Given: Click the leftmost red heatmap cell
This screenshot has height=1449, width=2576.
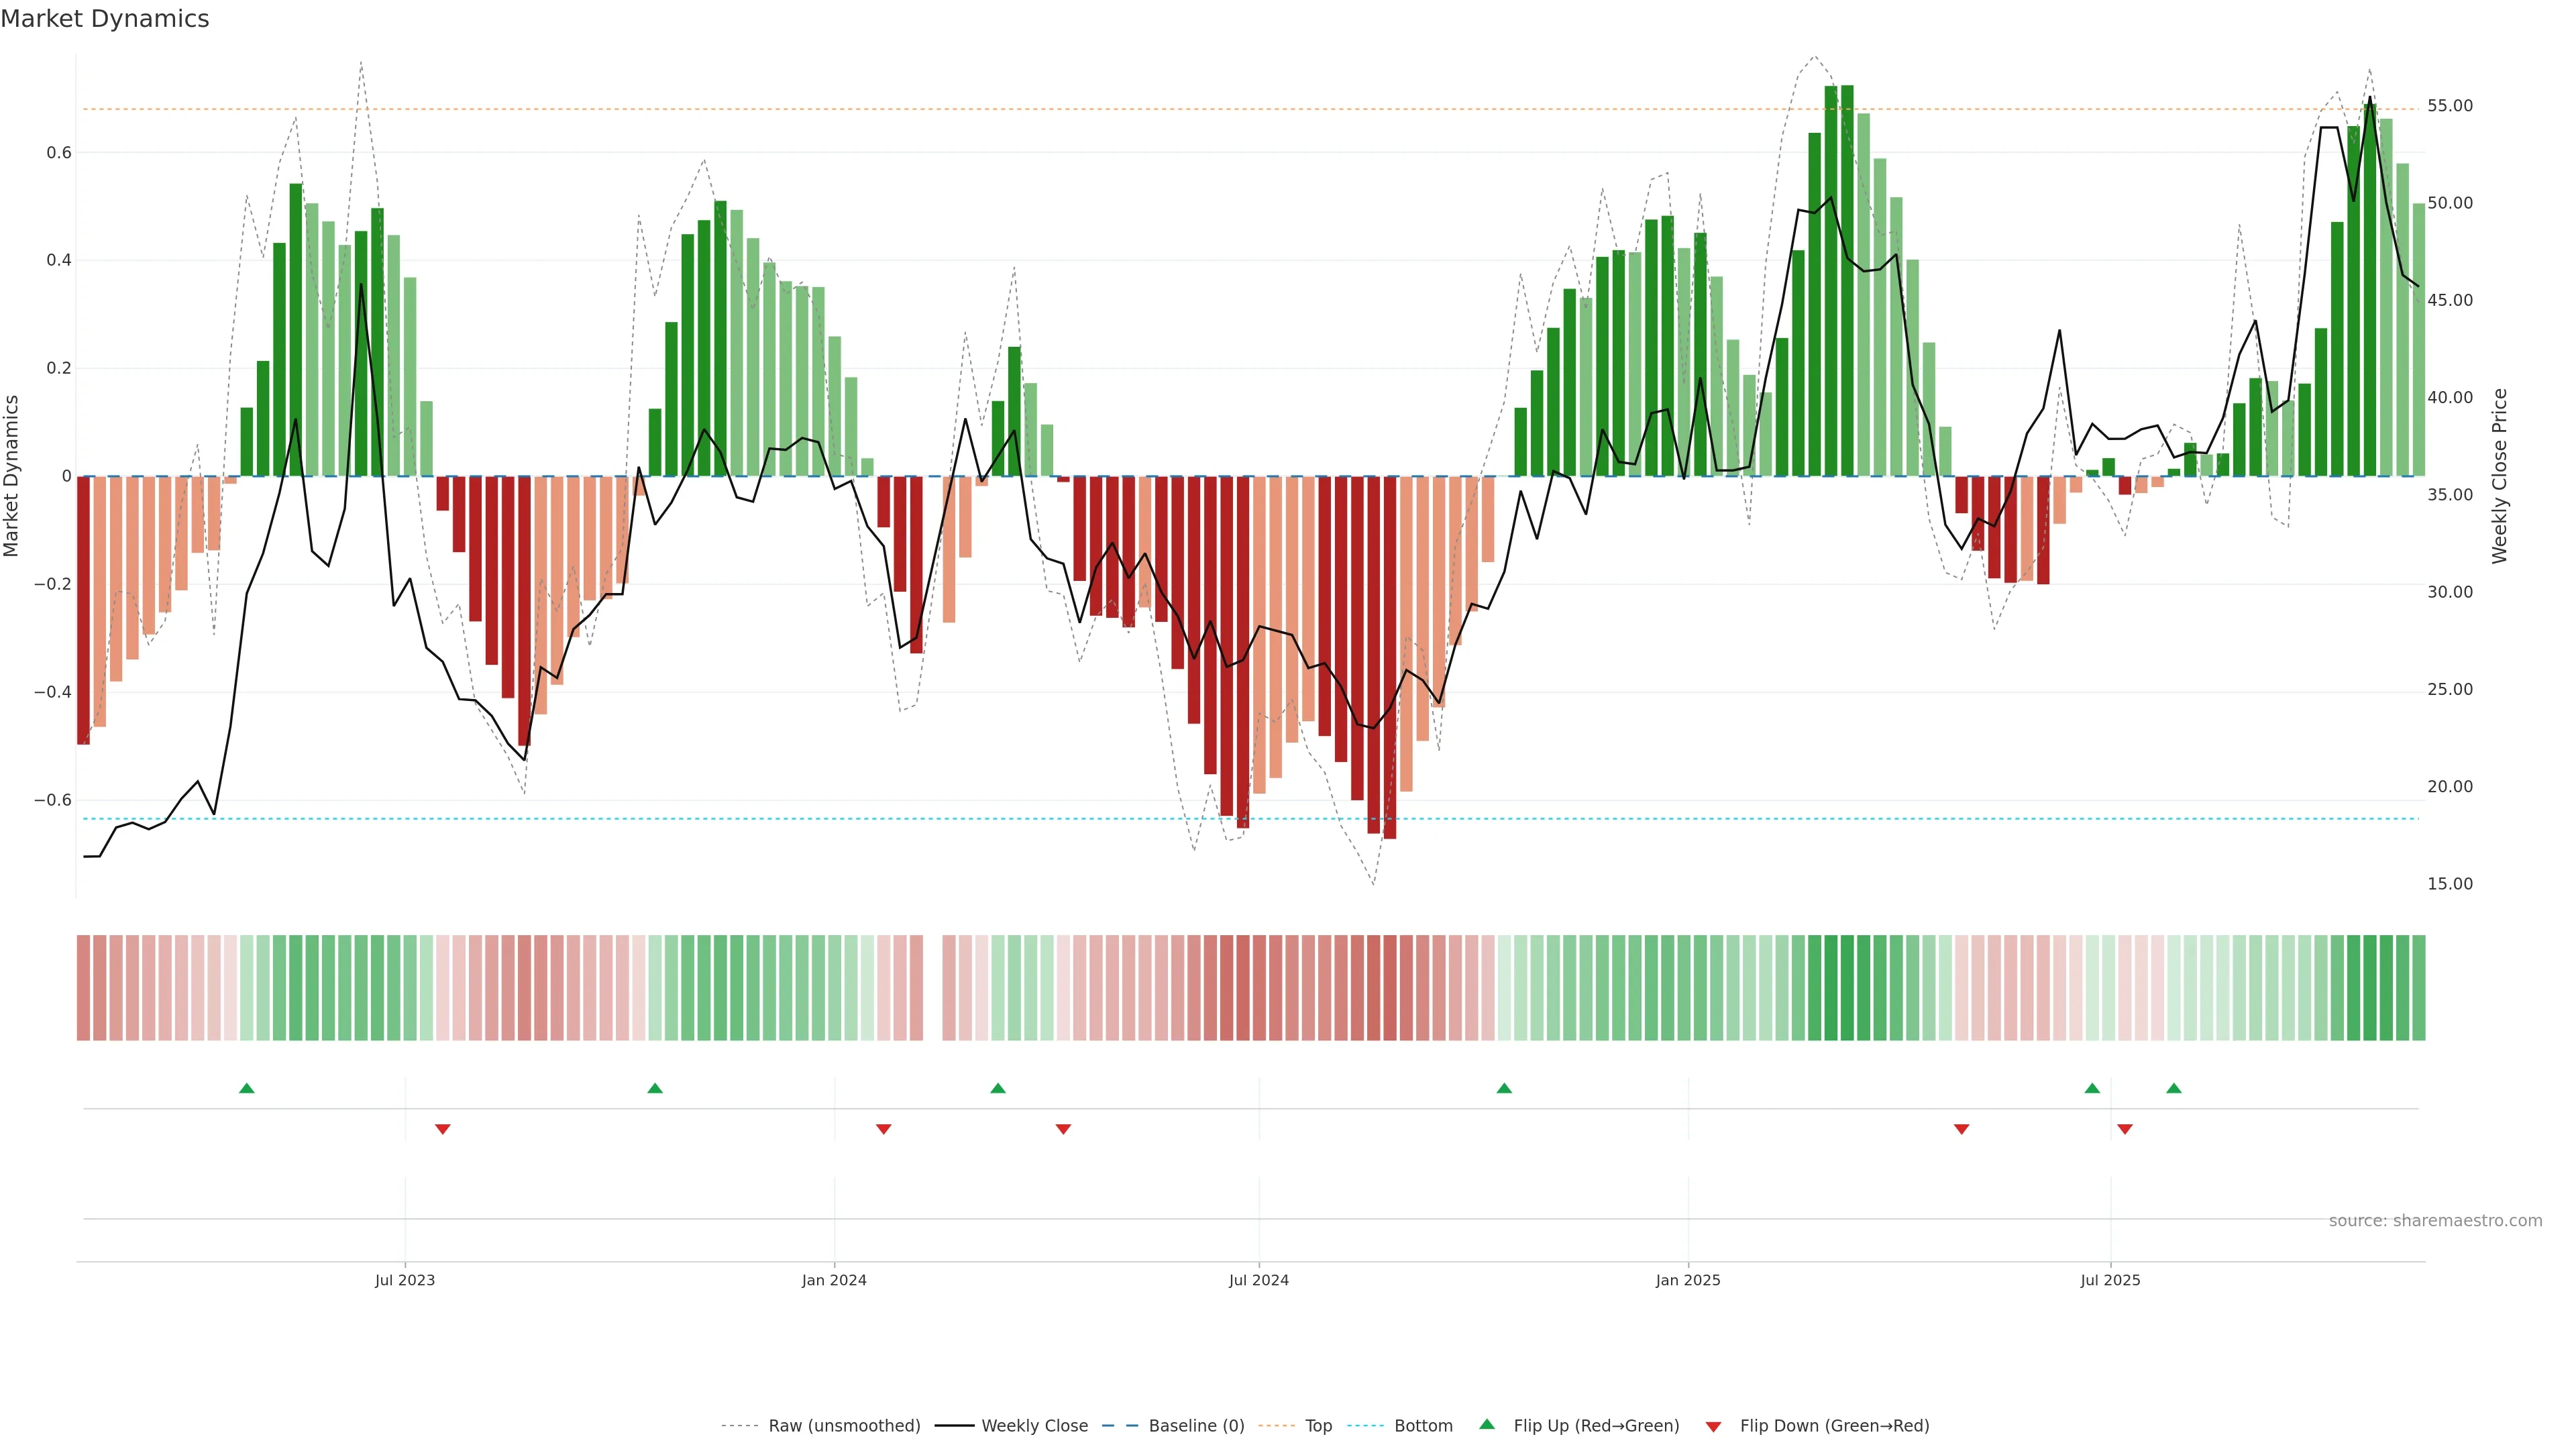Looking at the screenshot, I should 84,988.
